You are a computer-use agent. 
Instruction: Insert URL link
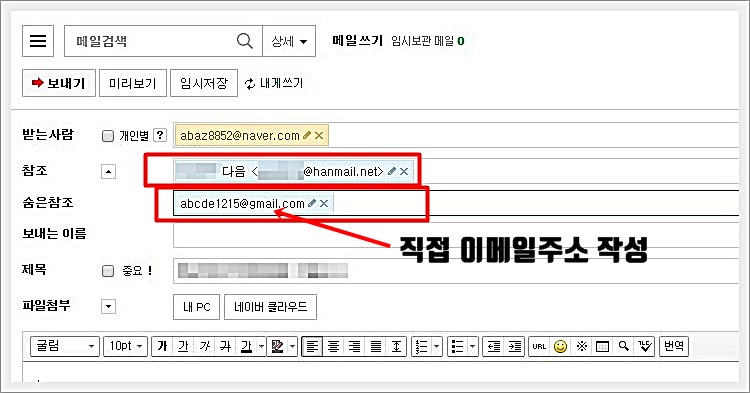[x=539, y=346]
